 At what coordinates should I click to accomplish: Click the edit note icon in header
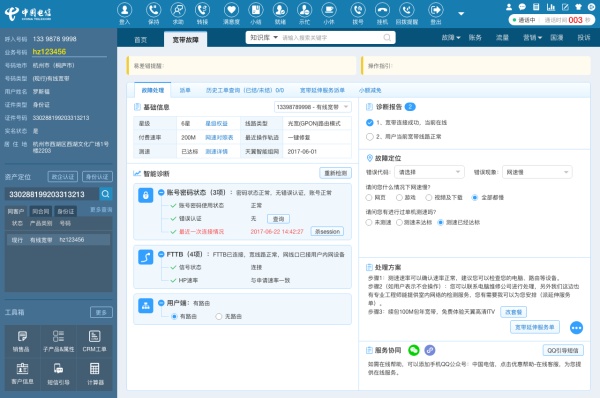pos(565,7)
